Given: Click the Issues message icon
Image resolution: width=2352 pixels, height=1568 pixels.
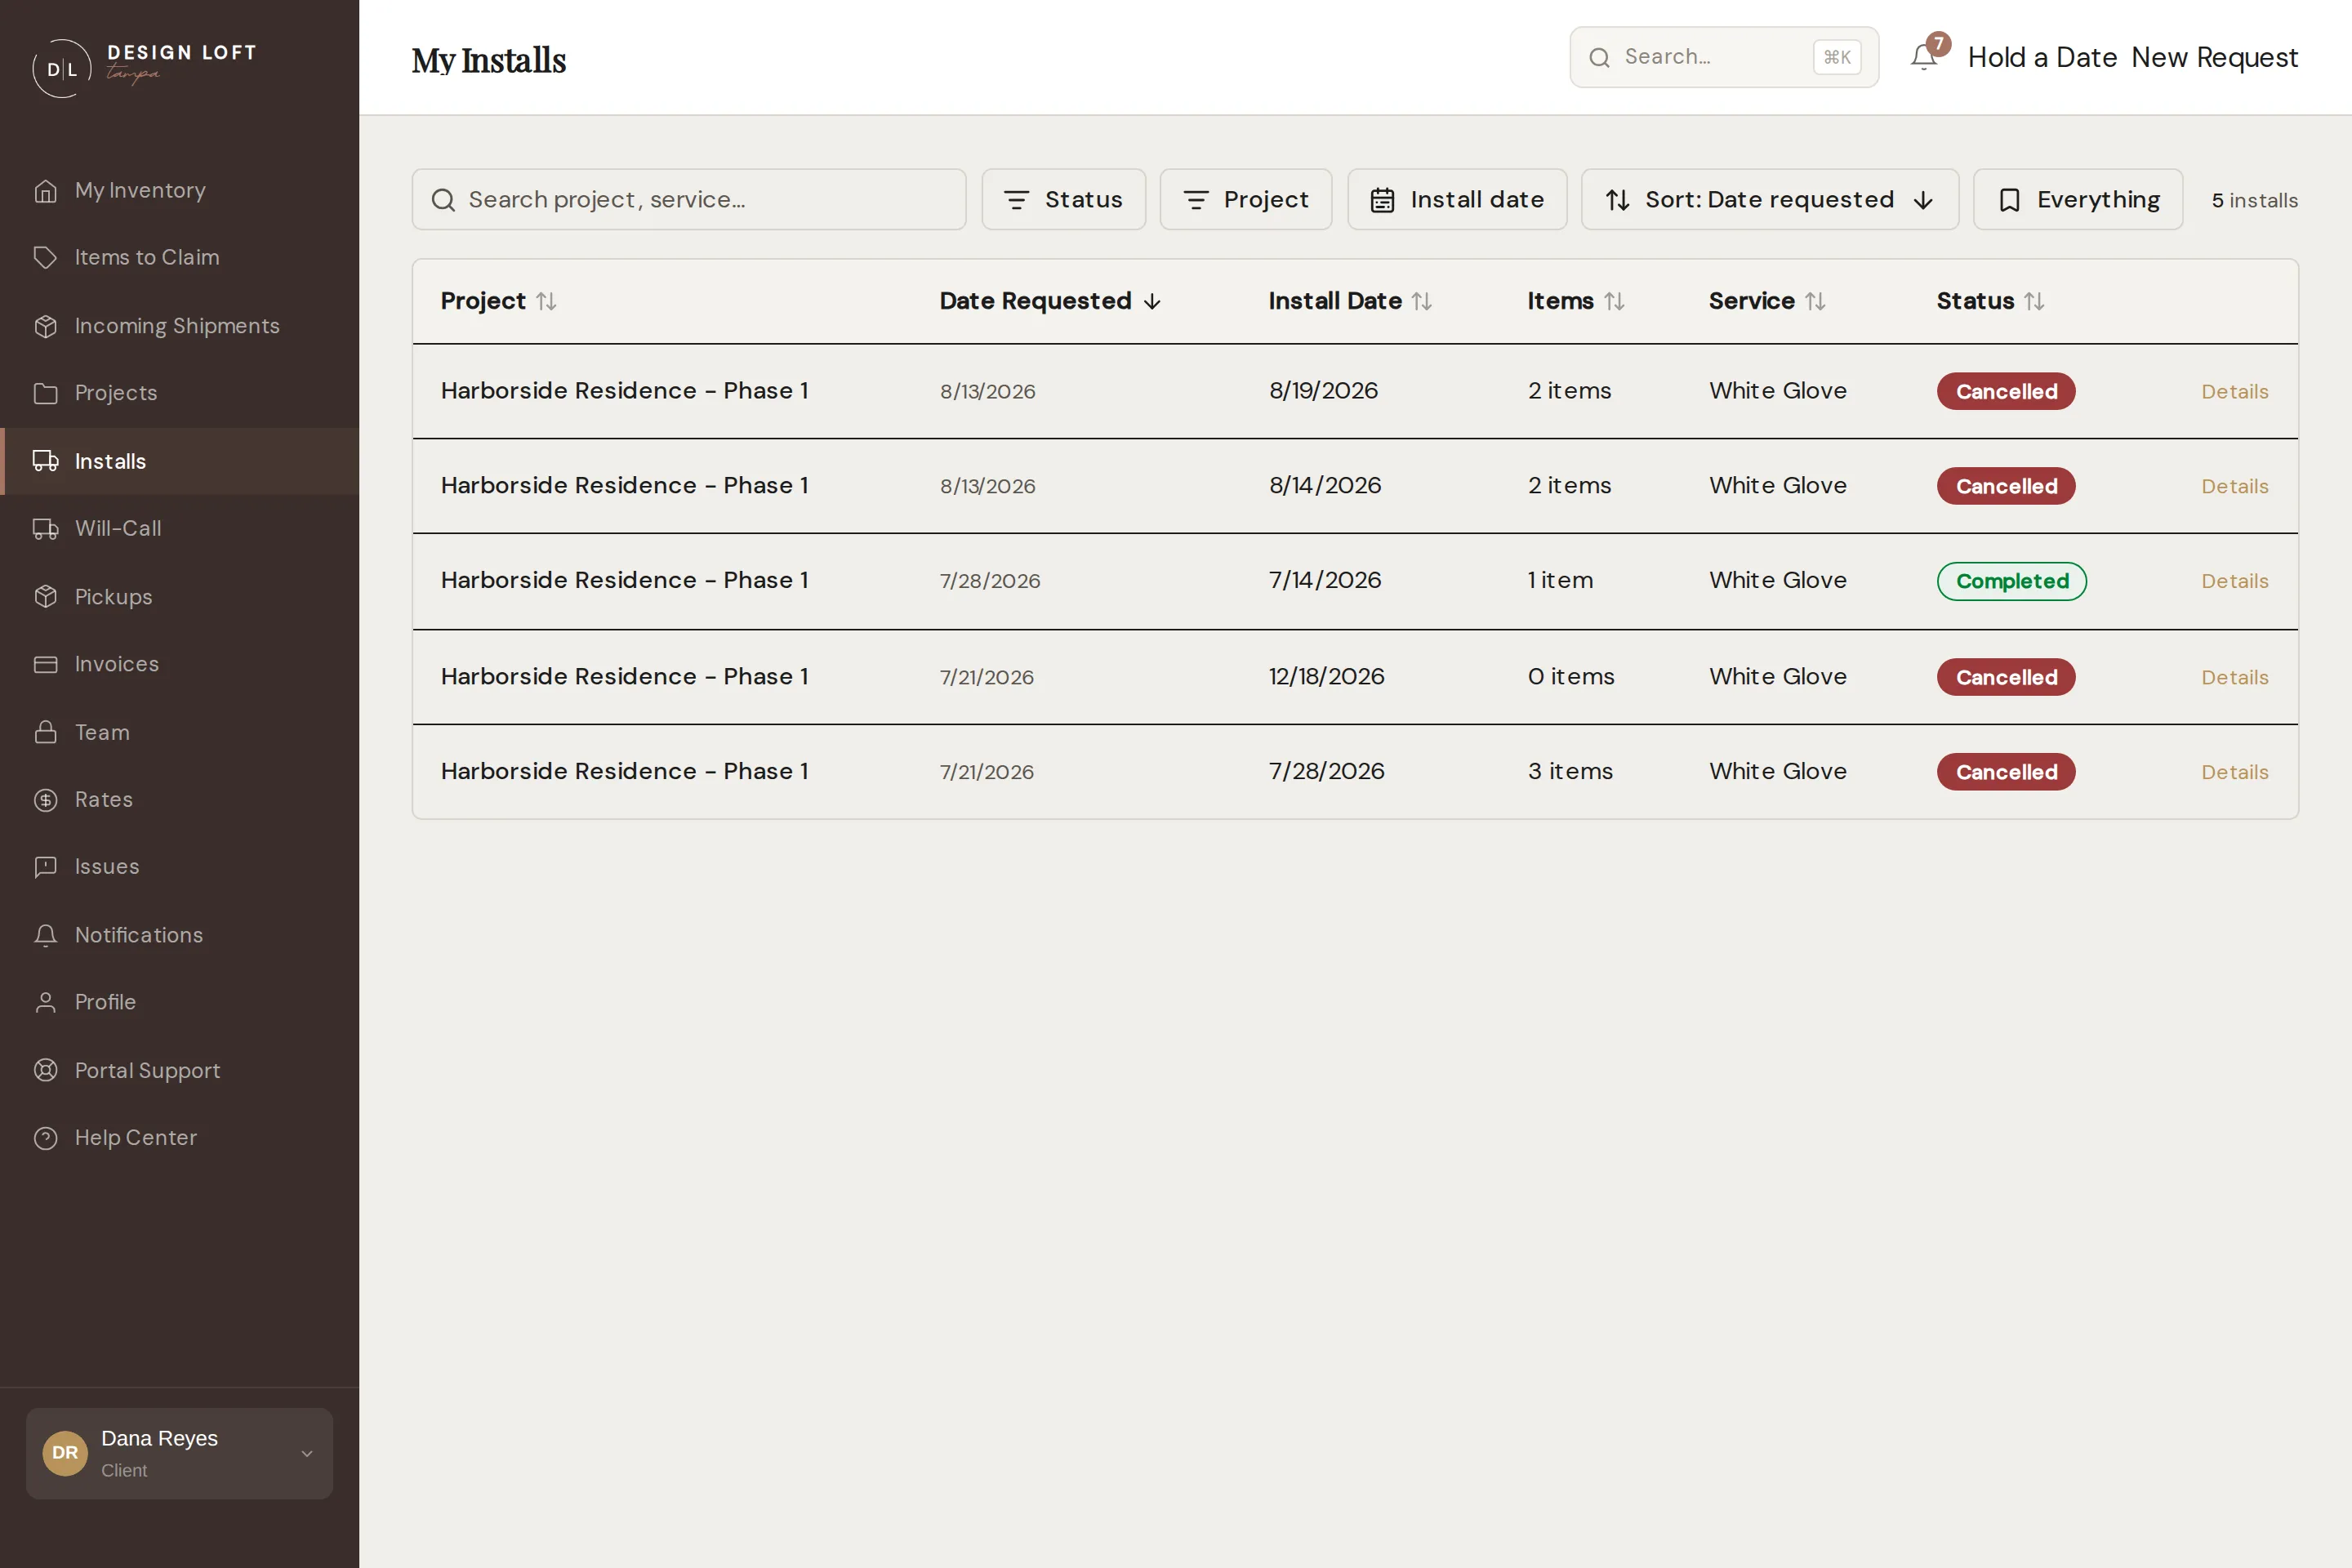Looking at the screenshot, I should point(46,866).
